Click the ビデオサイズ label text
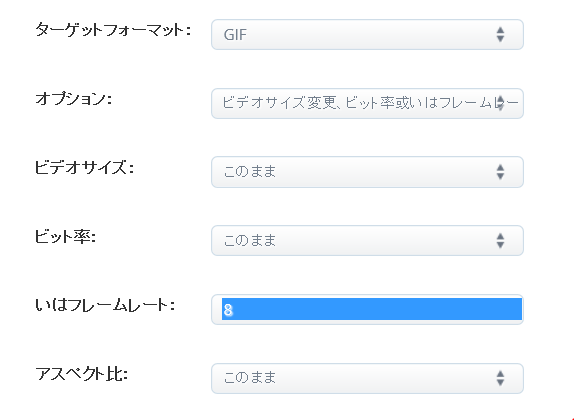The width and height of the screenshot is (574, 420). (84, 168)
